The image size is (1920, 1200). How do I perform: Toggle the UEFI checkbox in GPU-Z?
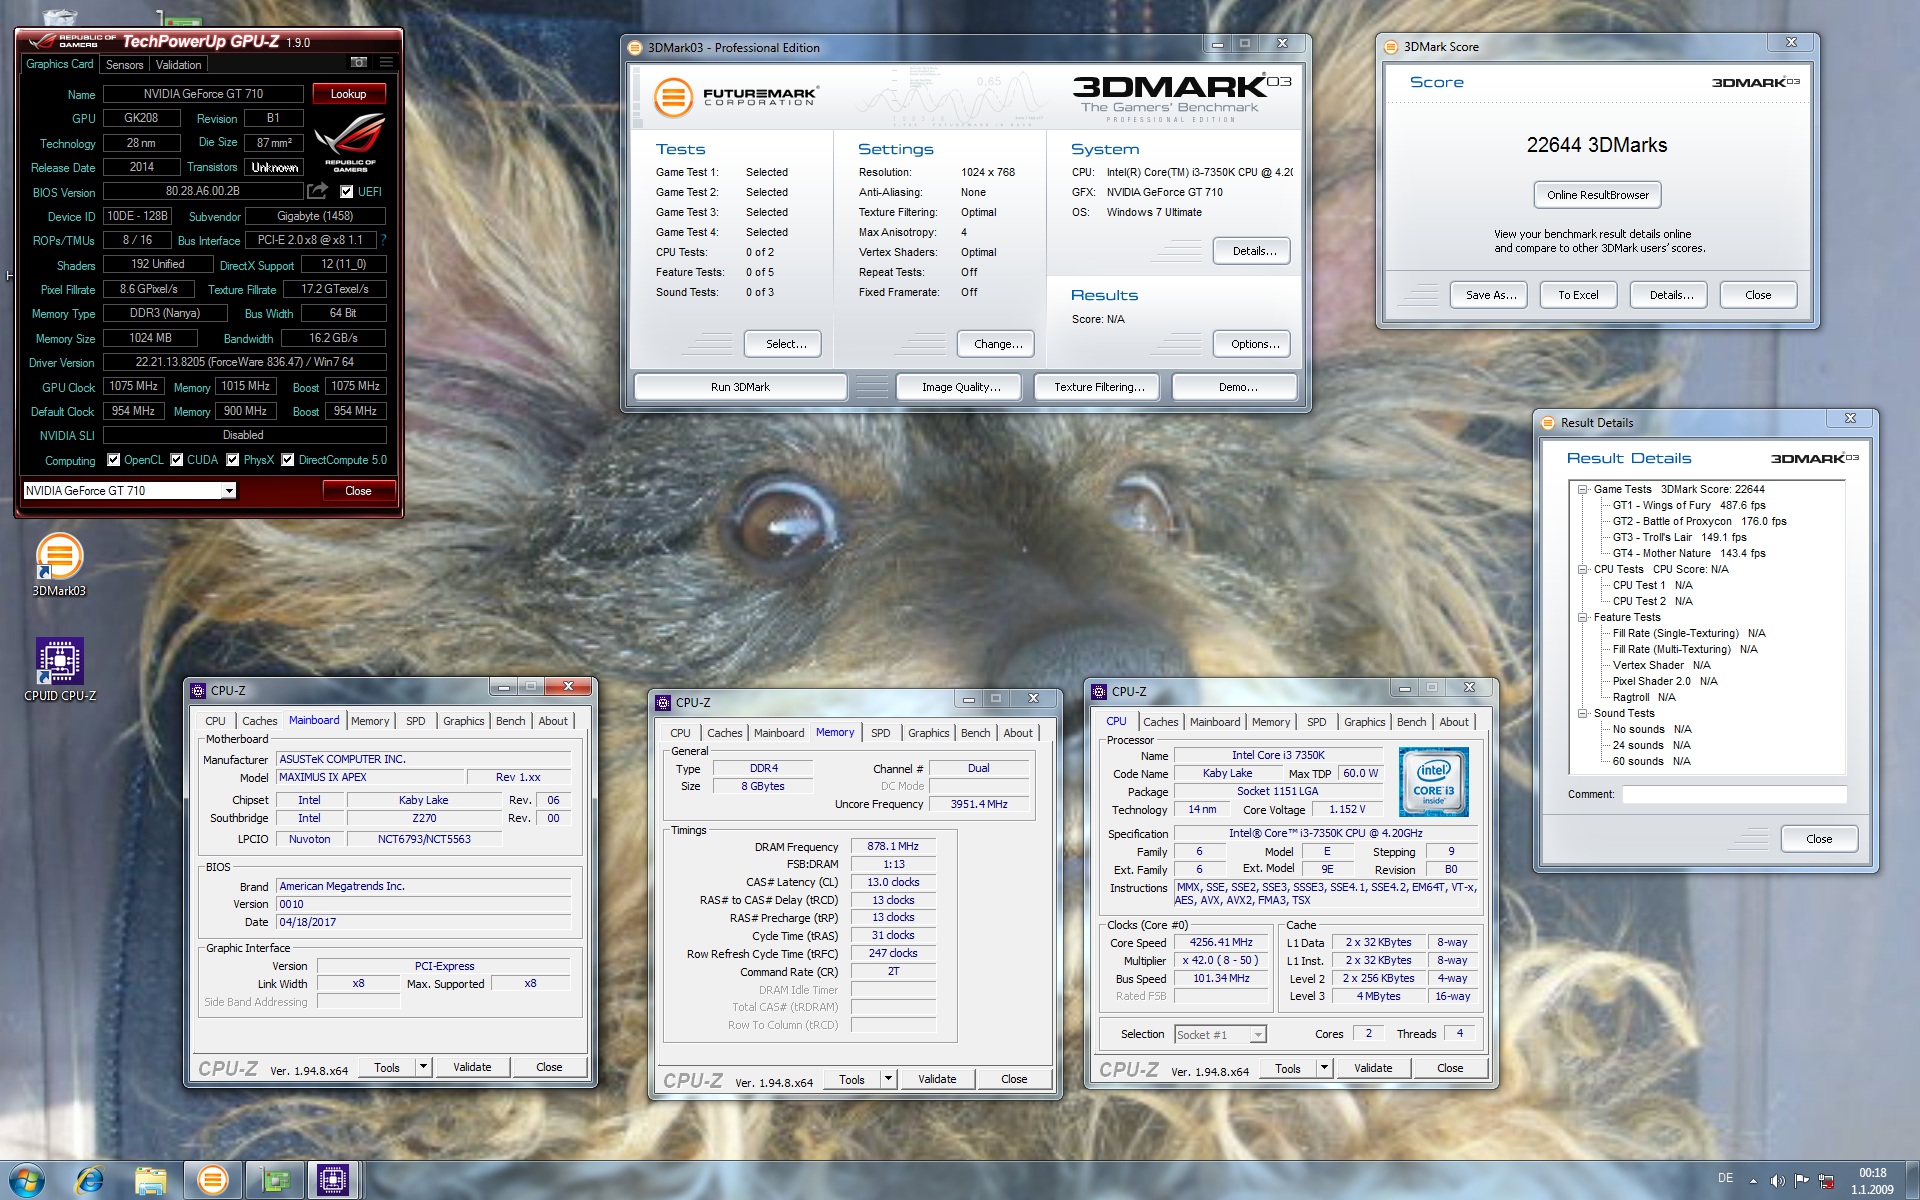(x=347, y=192)
